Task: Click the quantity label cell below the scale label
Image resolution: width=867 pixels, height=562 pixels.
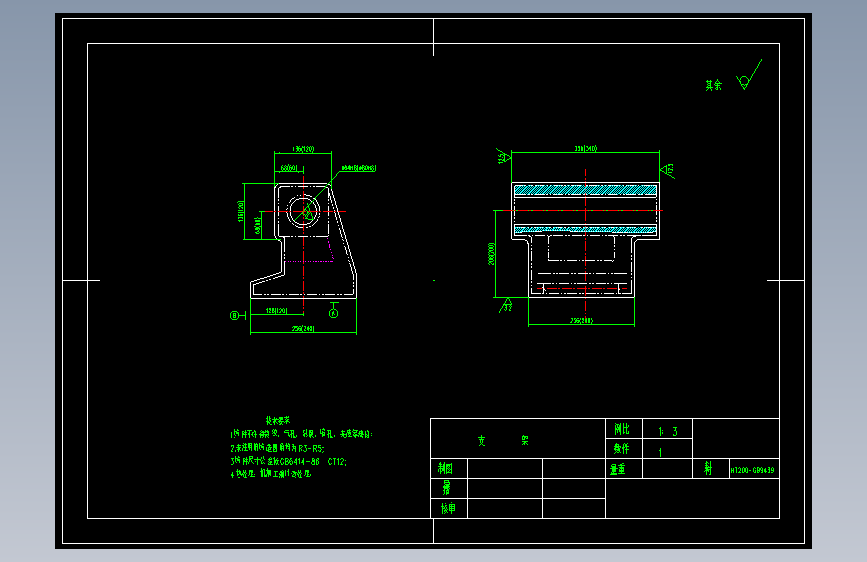Action: click(x=624, y=449)
